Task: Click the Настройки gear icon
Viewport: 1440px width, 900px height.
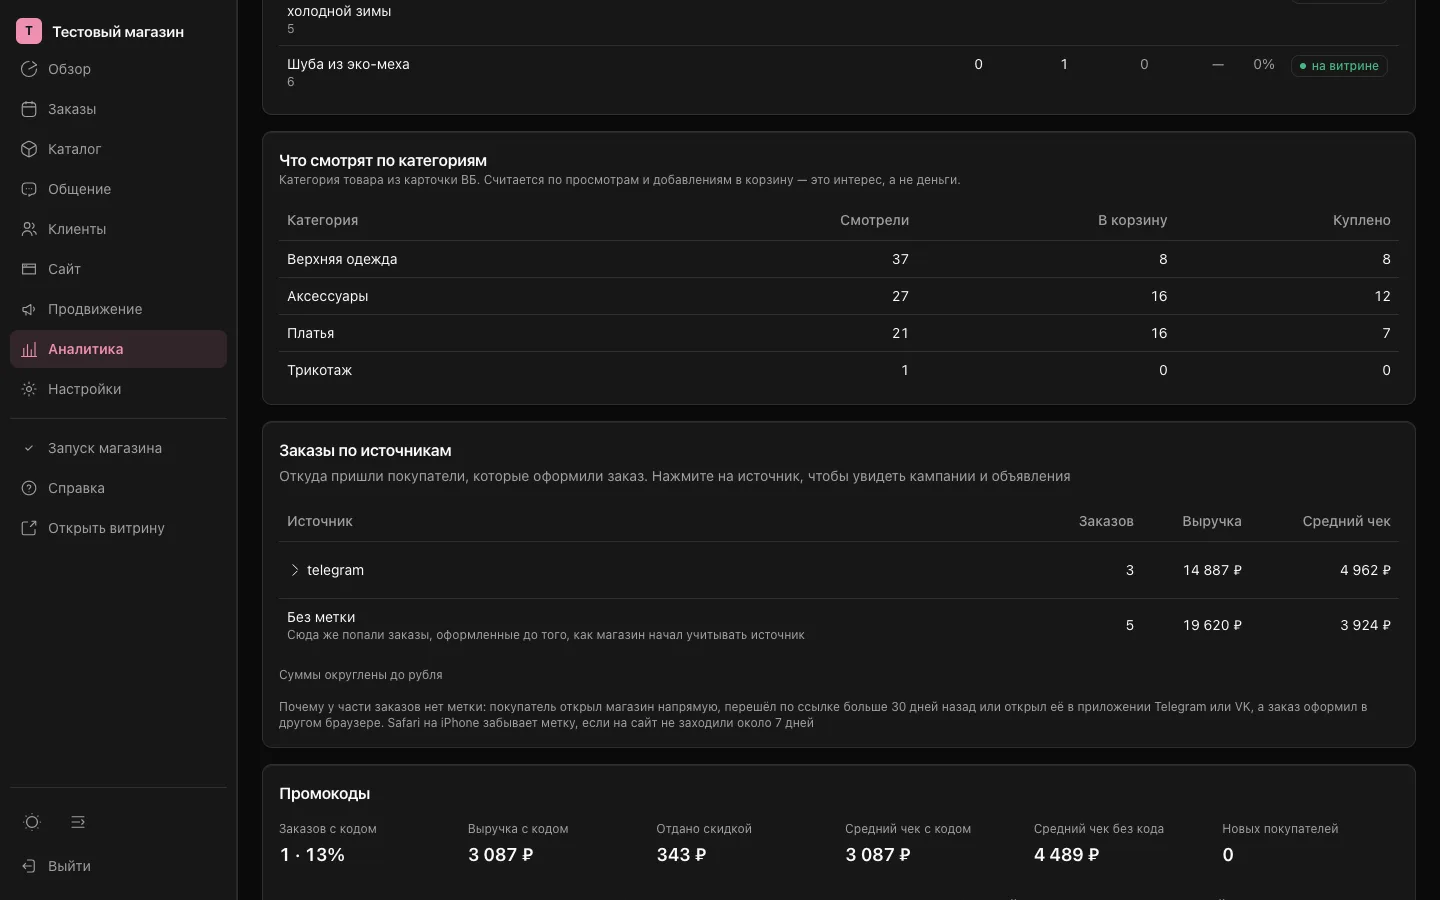Action: 29,389
